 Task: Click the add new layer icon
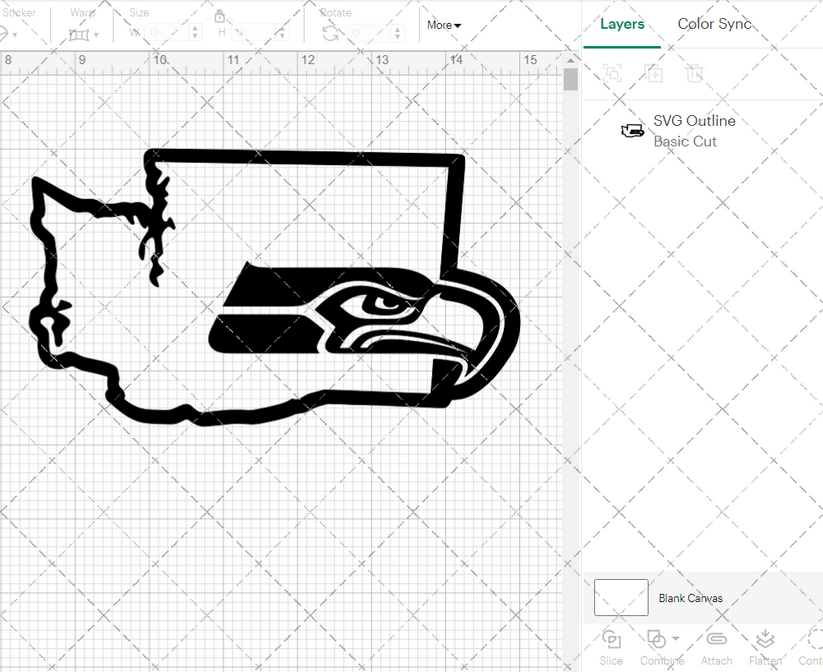pos(654,73)
